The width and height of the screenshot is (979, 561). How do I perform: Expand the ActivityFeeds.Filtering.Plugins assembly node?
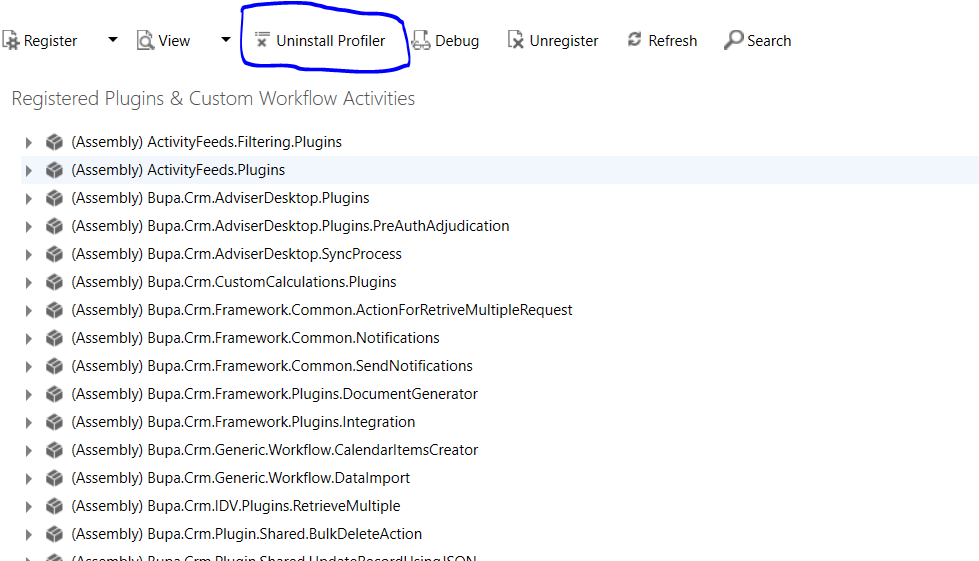click(x=28, y=143)
